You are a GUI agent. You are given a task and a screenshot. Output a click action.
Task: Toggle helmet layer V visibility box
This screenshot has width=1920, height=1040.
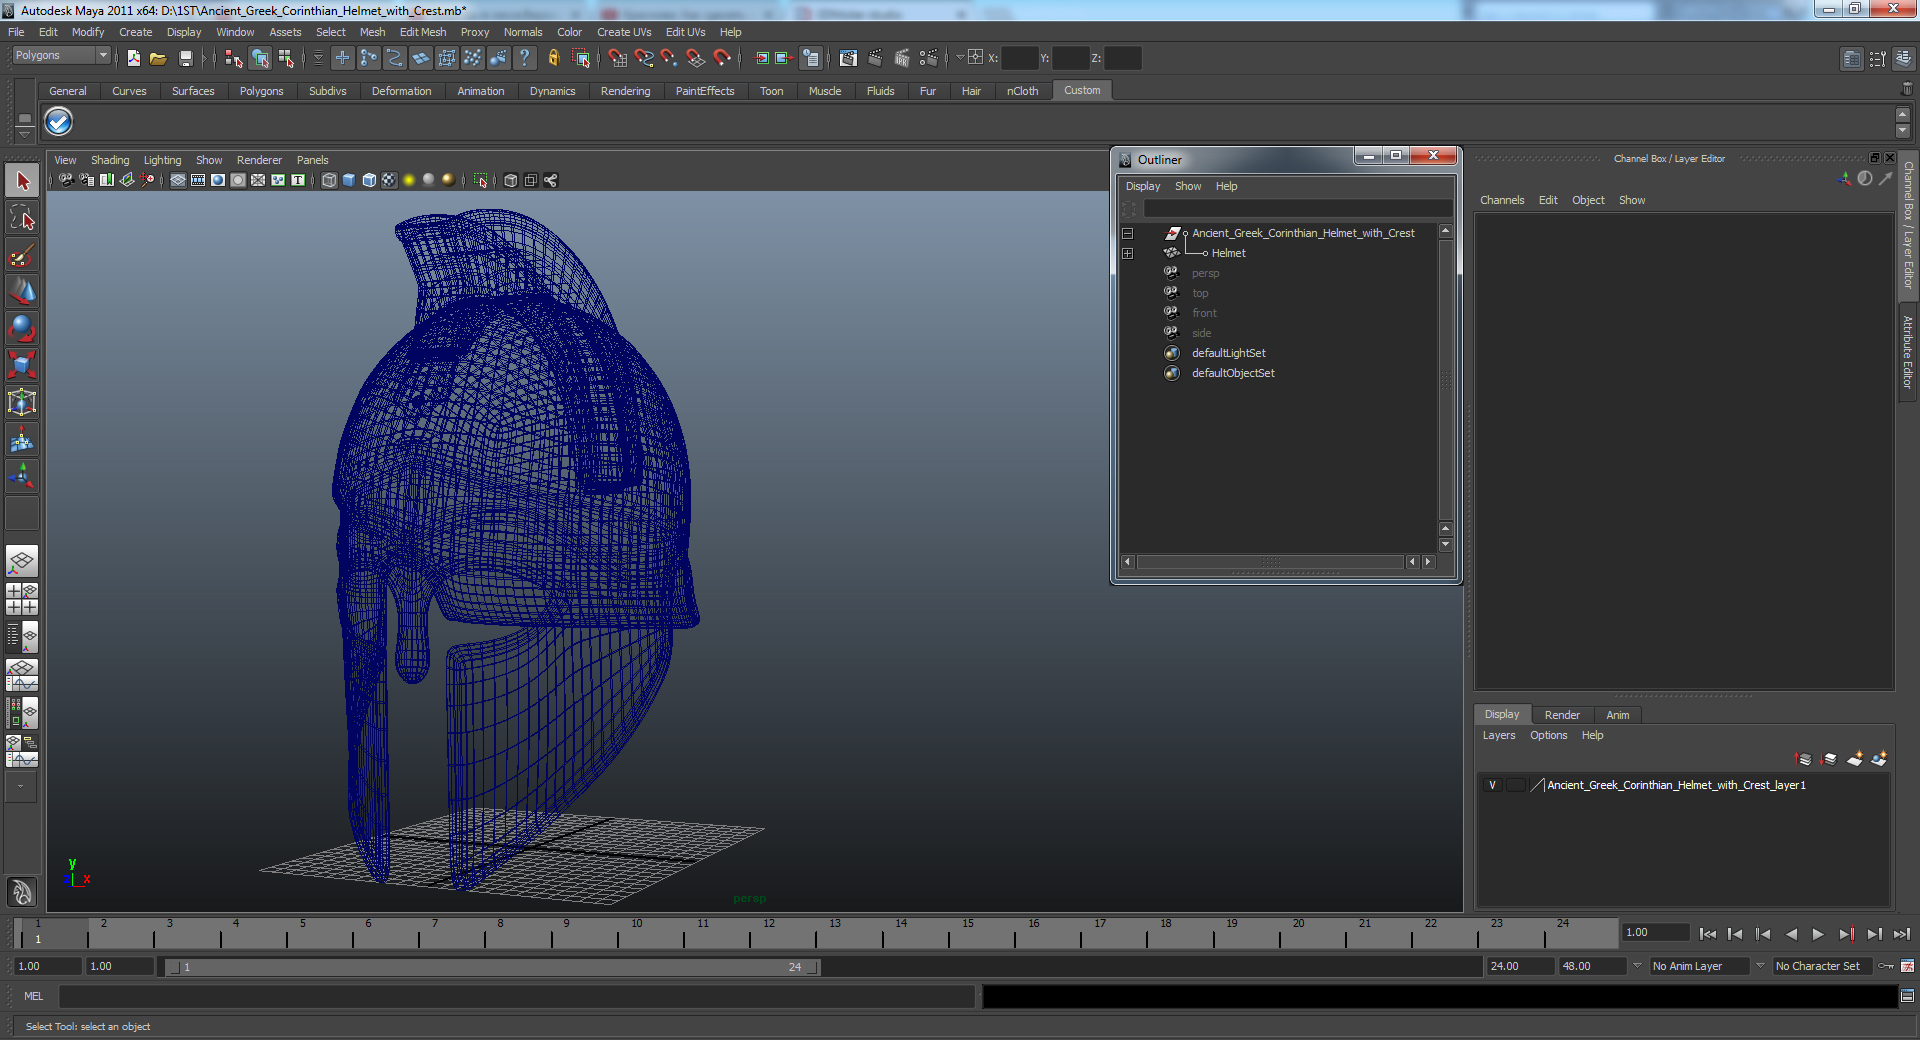tap(1492, 785)
